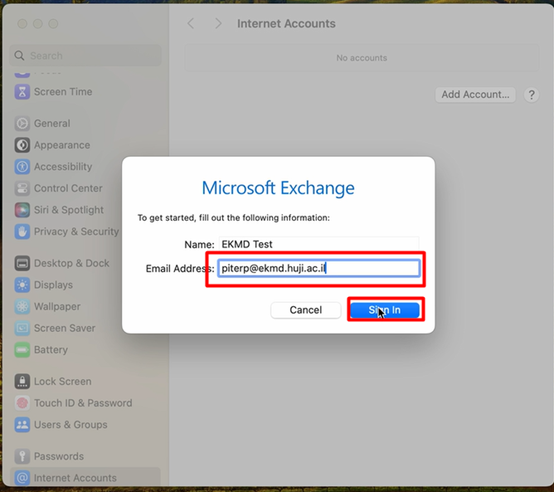This screenshot has width=554, height=492.
Task: Click the Wallpaper flower icon
Action: pos(22,307)
